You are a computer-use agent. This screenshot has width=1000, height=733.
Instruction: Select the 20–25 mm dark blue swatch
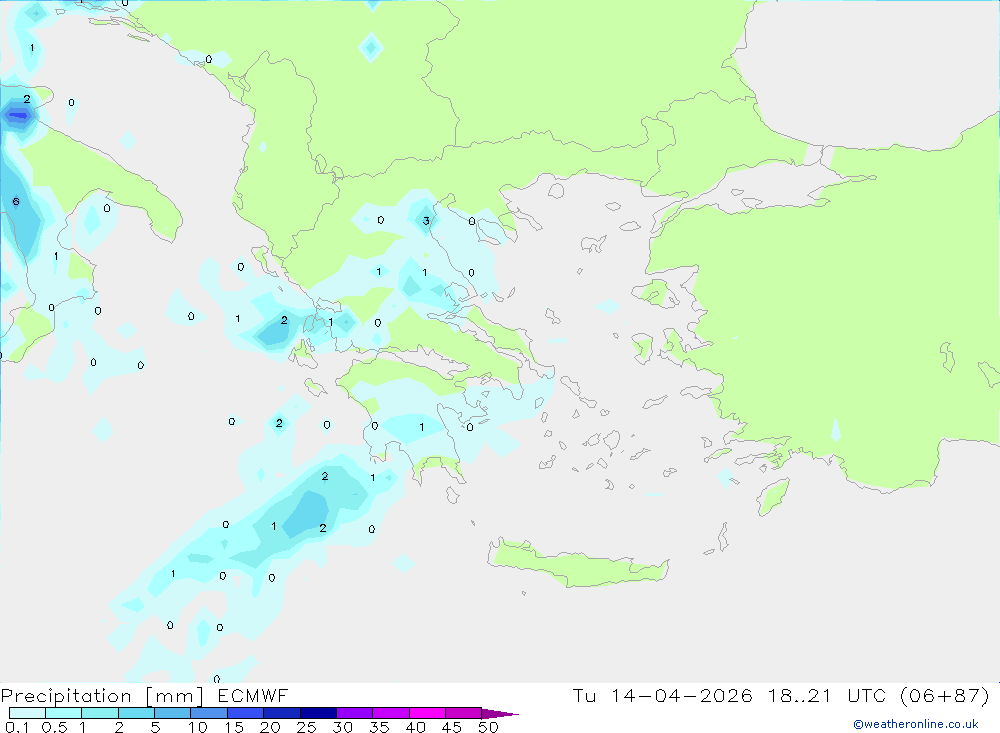tap(282, 713)
